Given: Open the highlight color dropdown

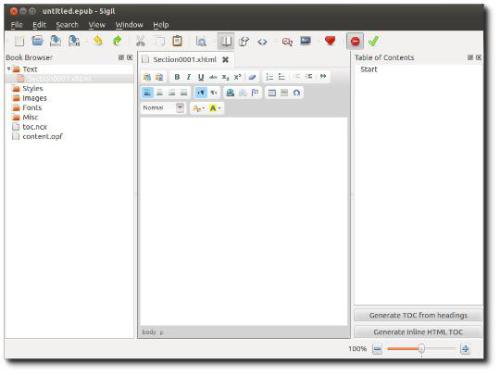Looking at the screenshot, I should pyautogui.click(x=219, y=108).
